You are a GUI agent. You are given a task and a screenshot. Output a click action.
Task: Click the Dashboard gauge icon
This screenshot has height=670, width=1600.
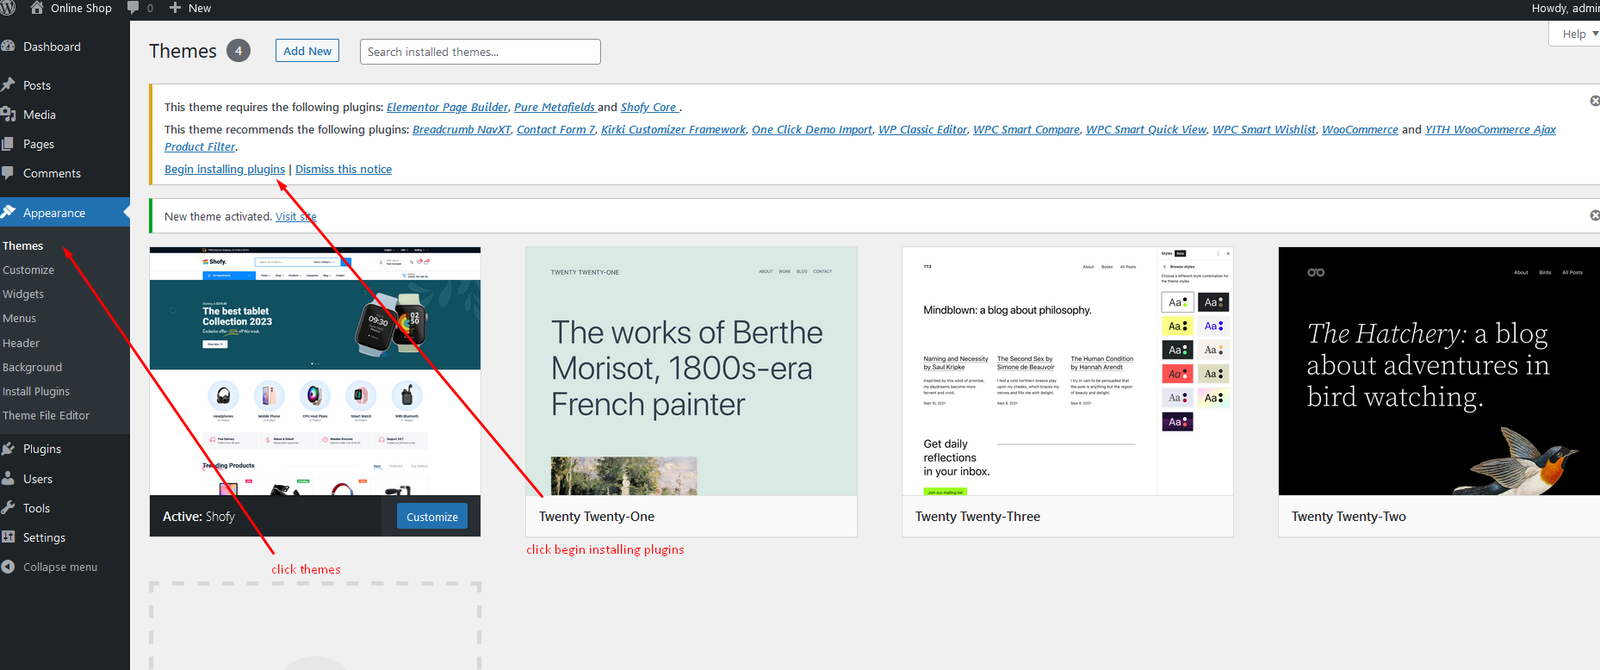[8, 47]
